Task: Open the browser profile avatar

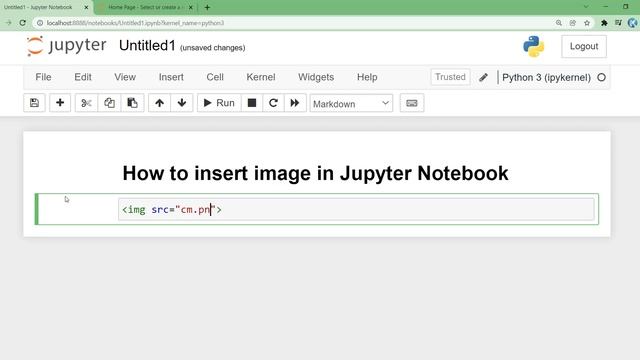Action: click(x=633, y=23)
